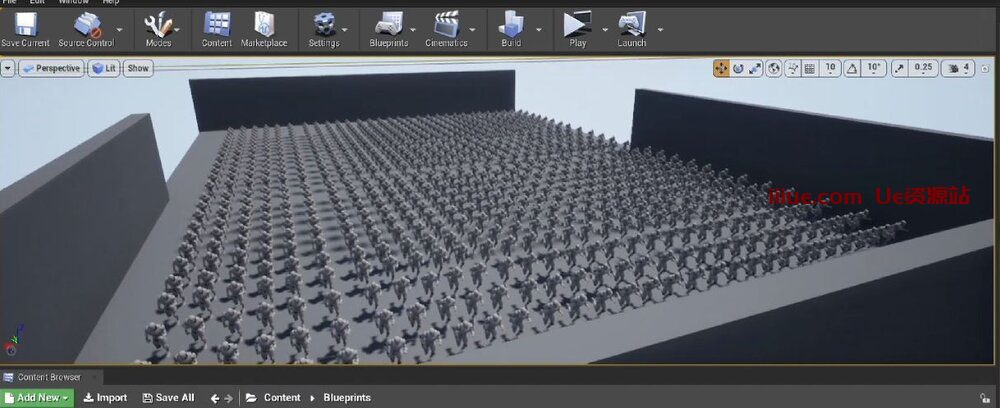The width and height of the screenshot is (1000, 408).
Task: Select the translate gizmo mode icon
Action: coord(720,68)
